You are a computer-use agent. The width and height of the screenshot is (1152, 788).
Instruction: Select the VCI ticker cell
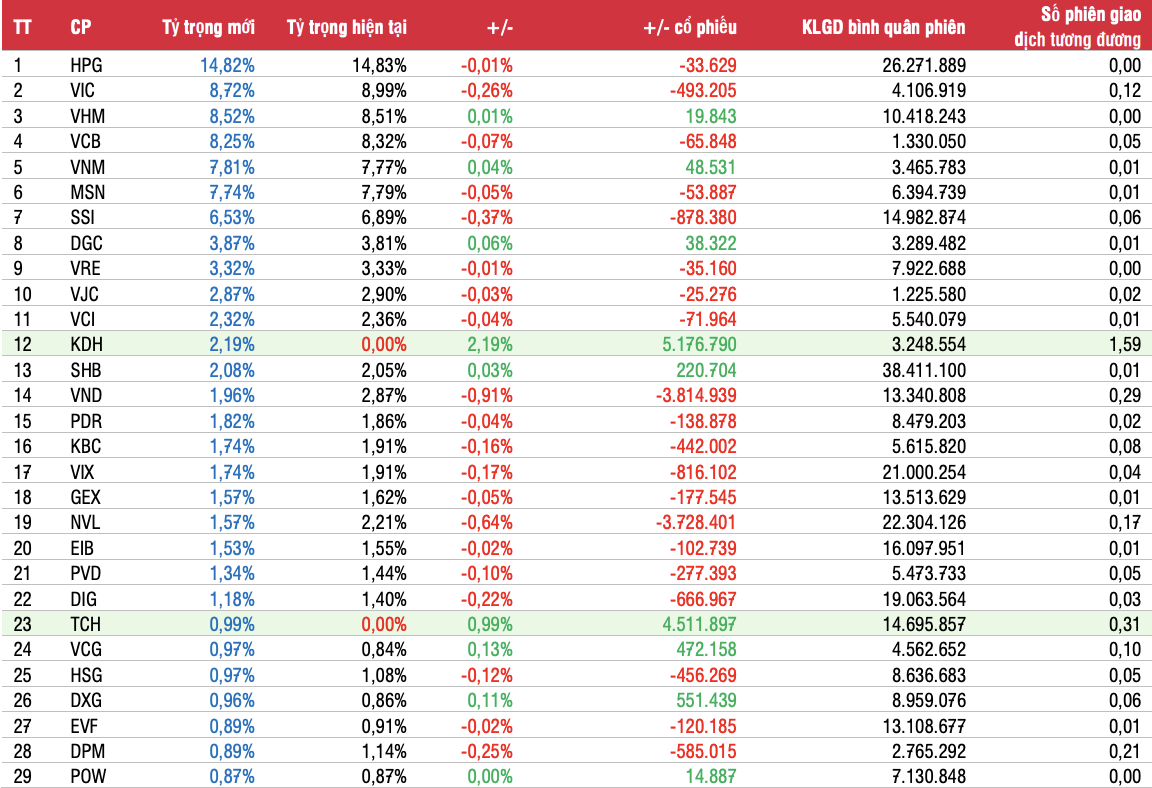[x=82, y=319]
